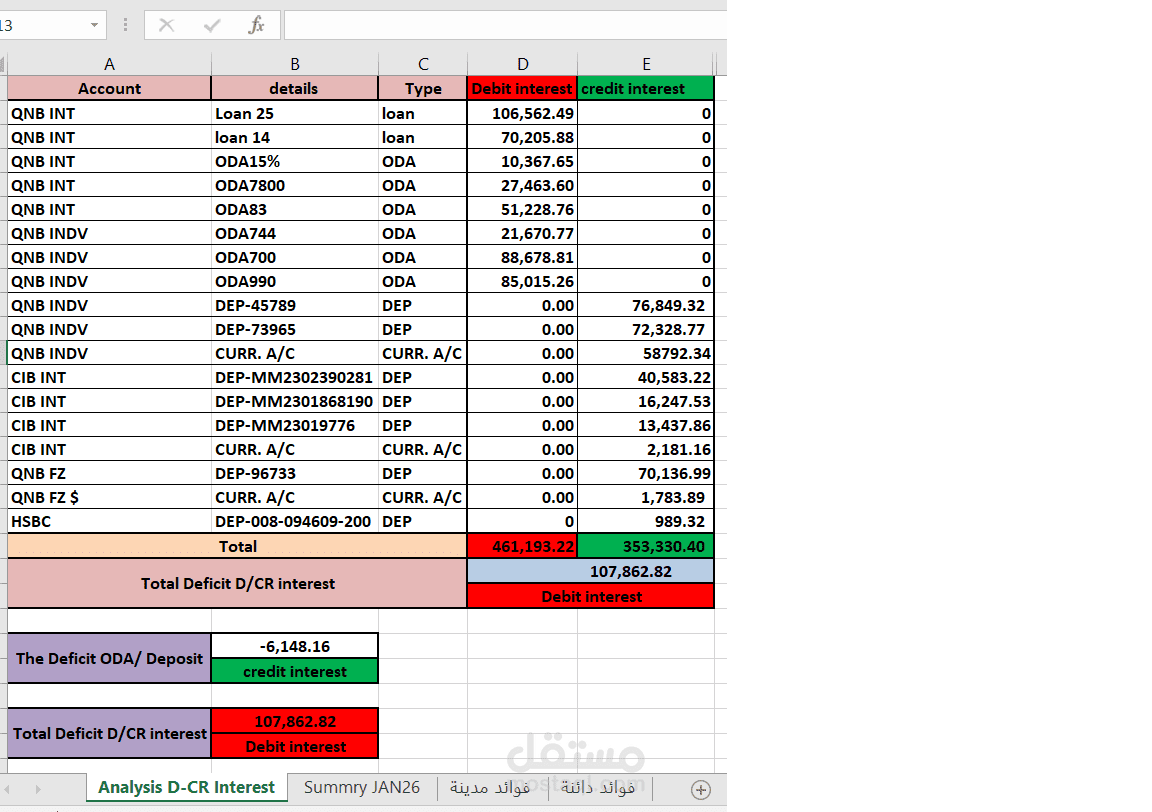Select the cell with value 27,463.60
This screenshot has height=812, width=1152.
click(522, 185)
